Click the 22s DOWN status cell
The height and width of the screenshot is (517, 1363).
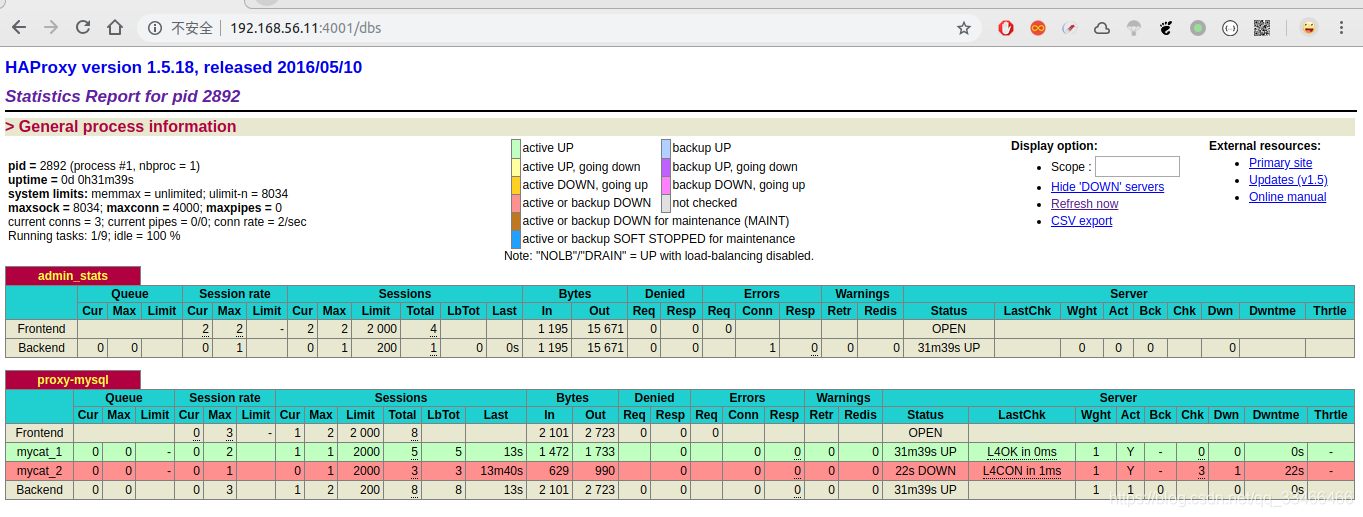point(925,471)
